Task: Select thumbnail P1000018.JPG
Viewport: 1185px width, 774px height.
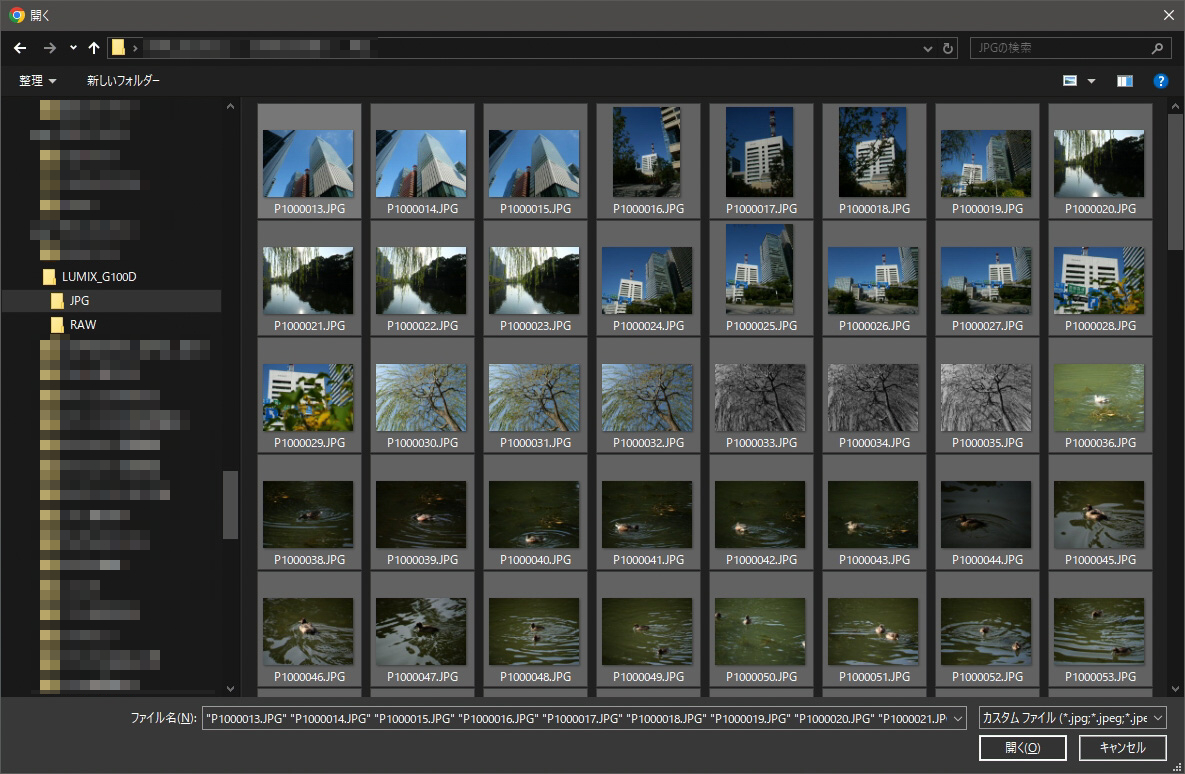Action: (x=874, y=161)
